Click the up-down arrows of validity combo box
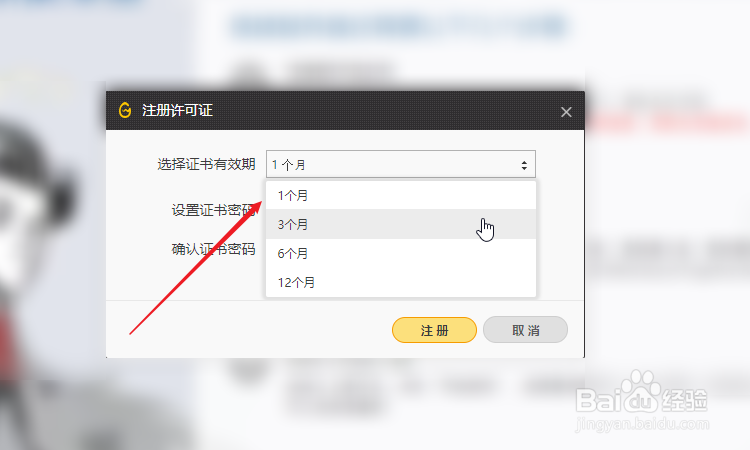This screenshot has height=450, width=750. [524, 165]
